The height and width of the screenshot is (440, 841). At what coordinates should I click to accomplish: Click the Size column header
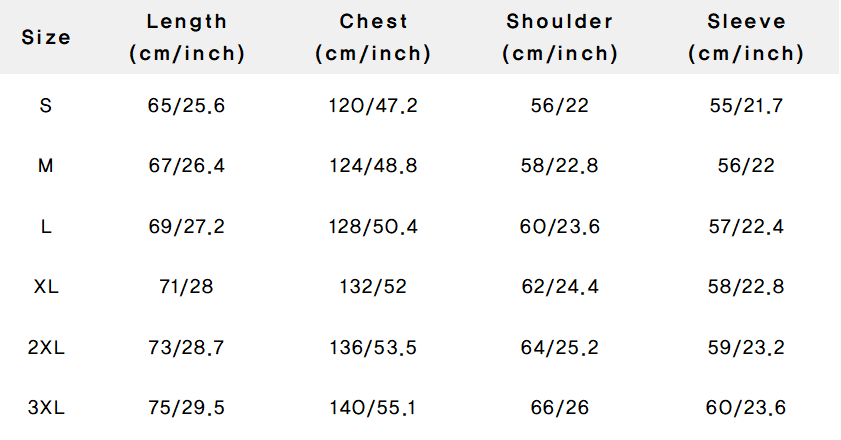46,37
